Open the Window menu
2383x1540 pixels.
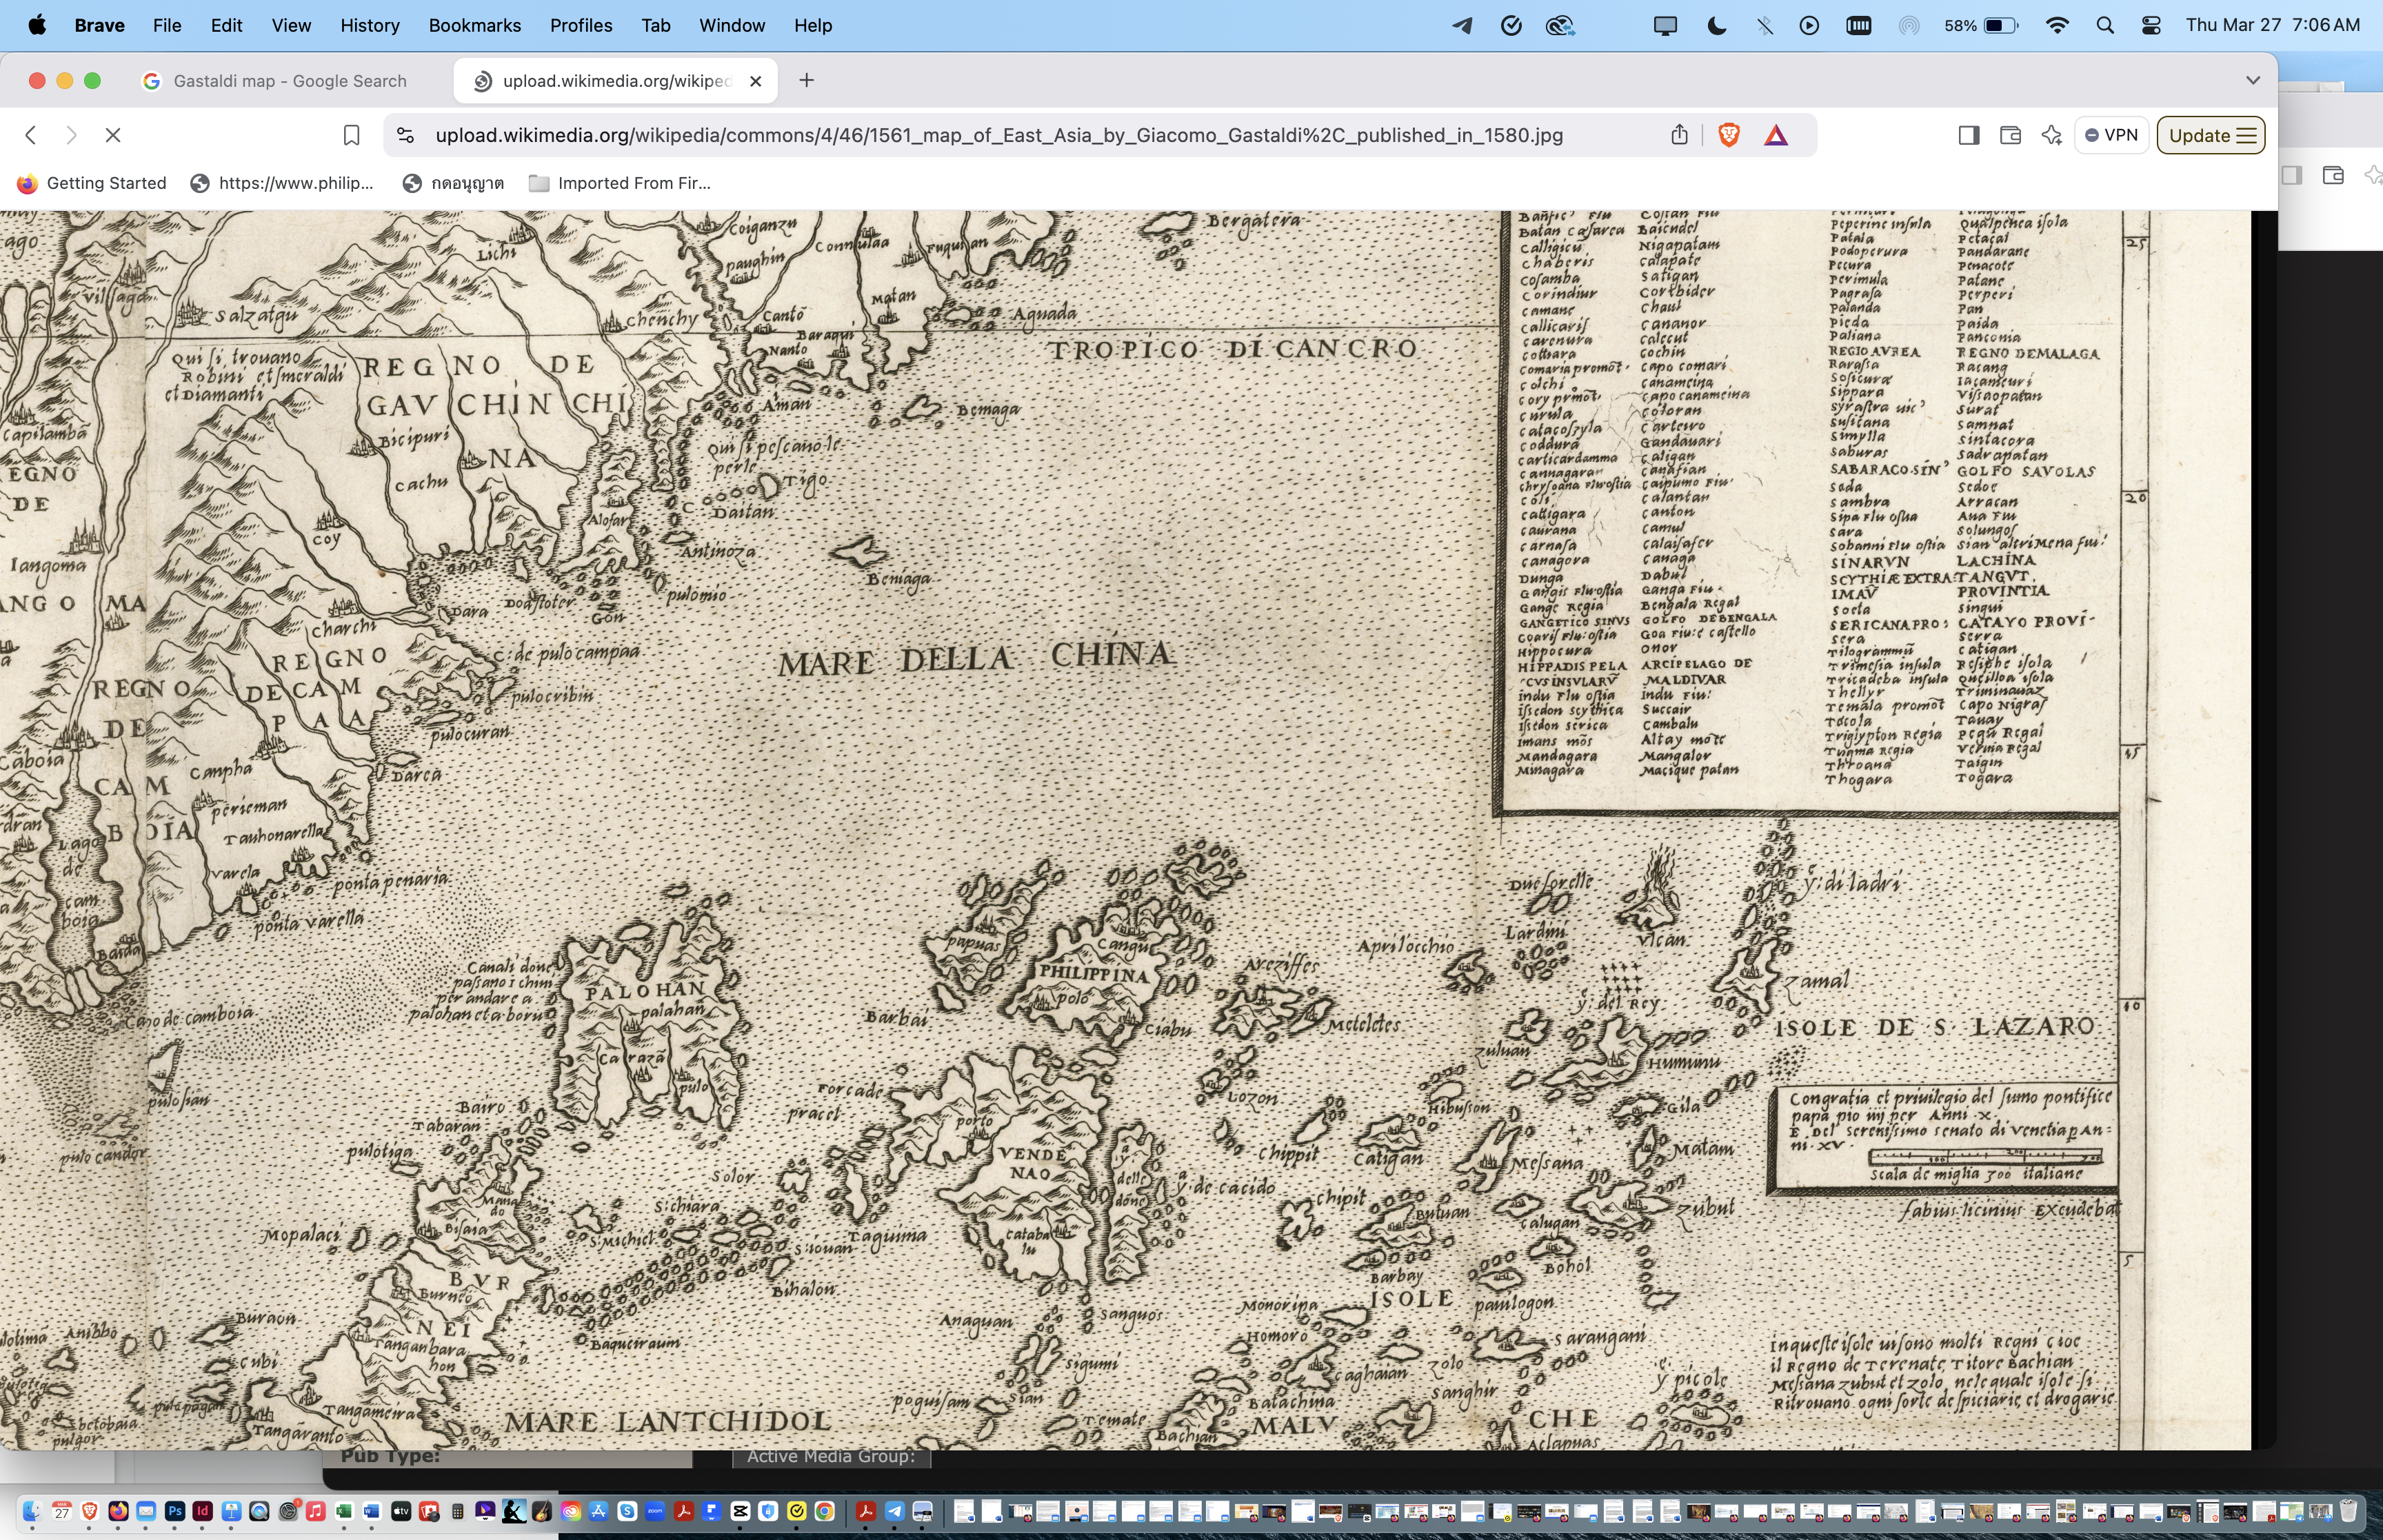[732, 25]
